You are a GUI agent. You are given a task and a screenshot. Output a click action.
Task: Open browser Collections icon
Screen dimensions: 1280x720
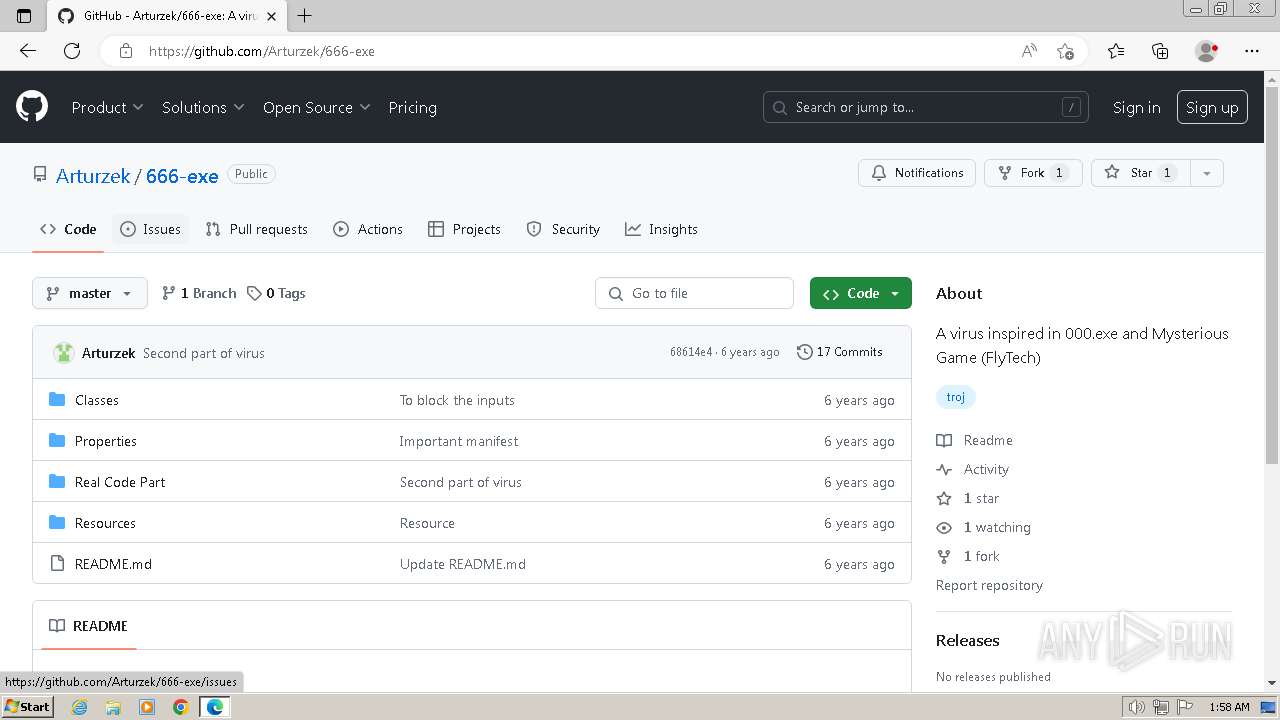click(1160, 51)
